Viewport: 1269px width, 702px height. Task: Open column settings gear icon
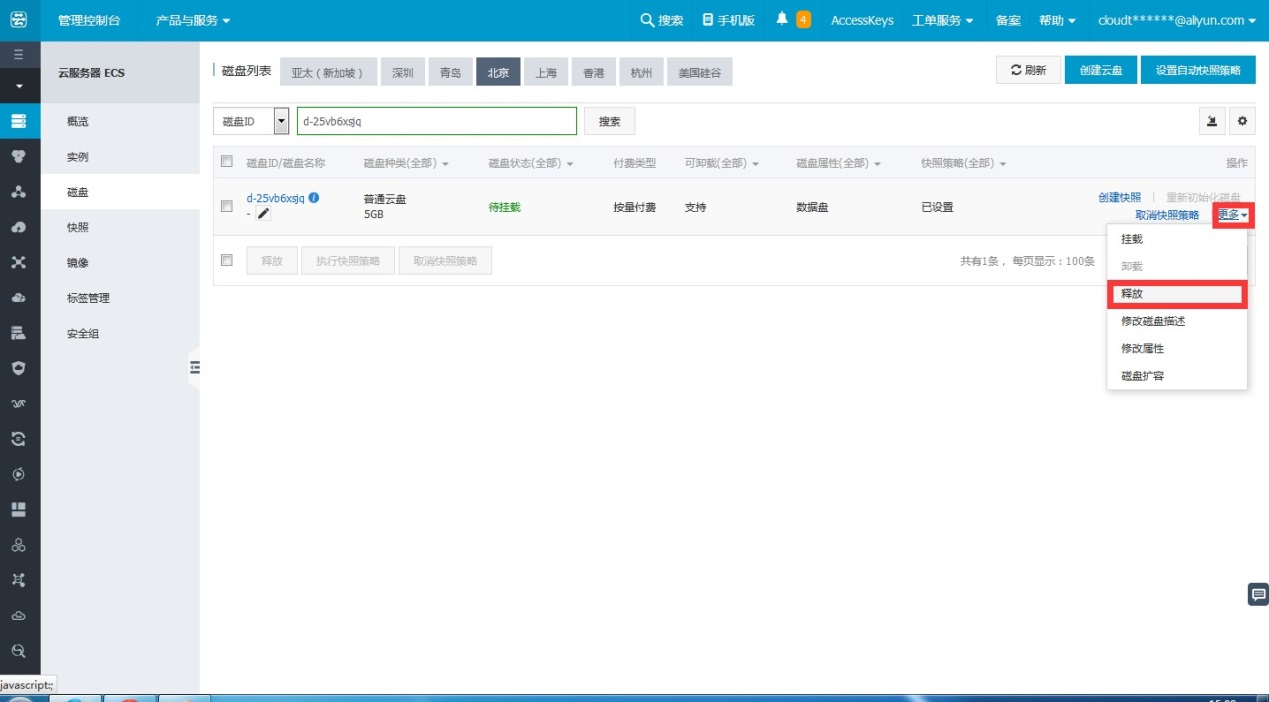[1242, 121]
